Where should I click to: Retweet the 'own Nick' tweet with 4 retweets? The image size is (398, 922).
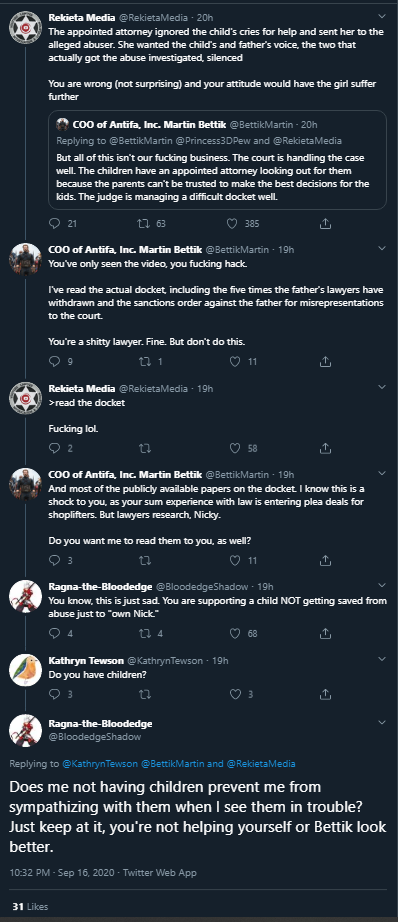(x=143, y=633)
